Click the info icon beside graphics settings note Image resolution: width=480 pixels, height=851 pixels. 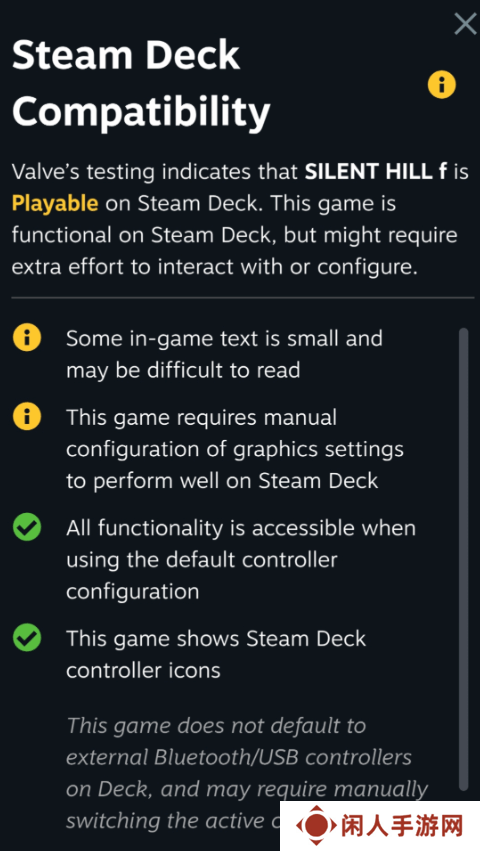pyautogui.click(x=27, y=418)
